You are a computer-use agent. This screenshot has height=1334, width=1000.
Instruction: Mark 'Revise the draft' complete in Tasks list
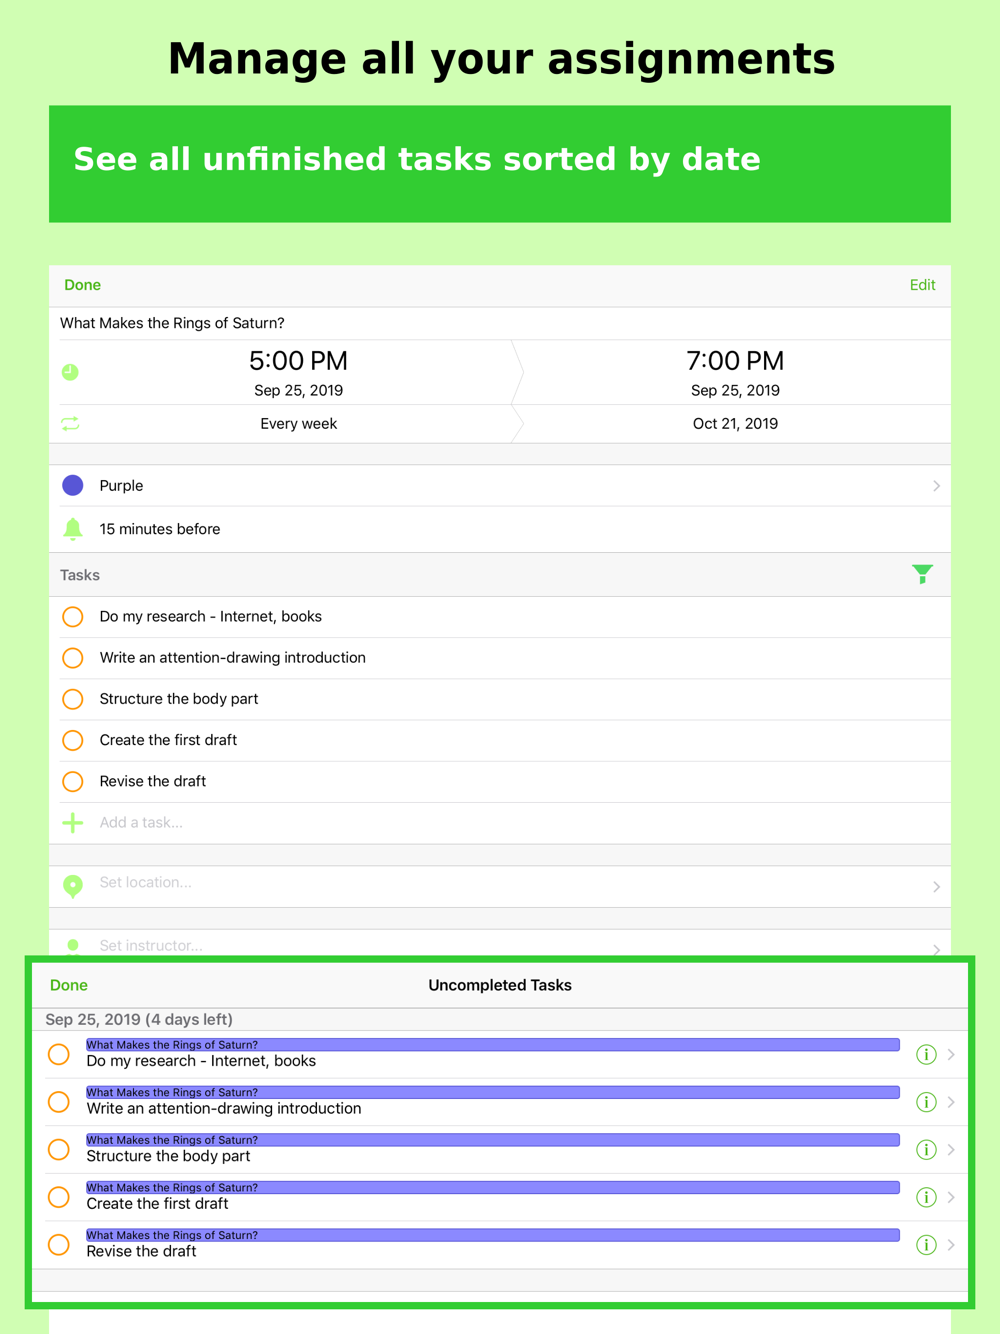pos(73,781)
